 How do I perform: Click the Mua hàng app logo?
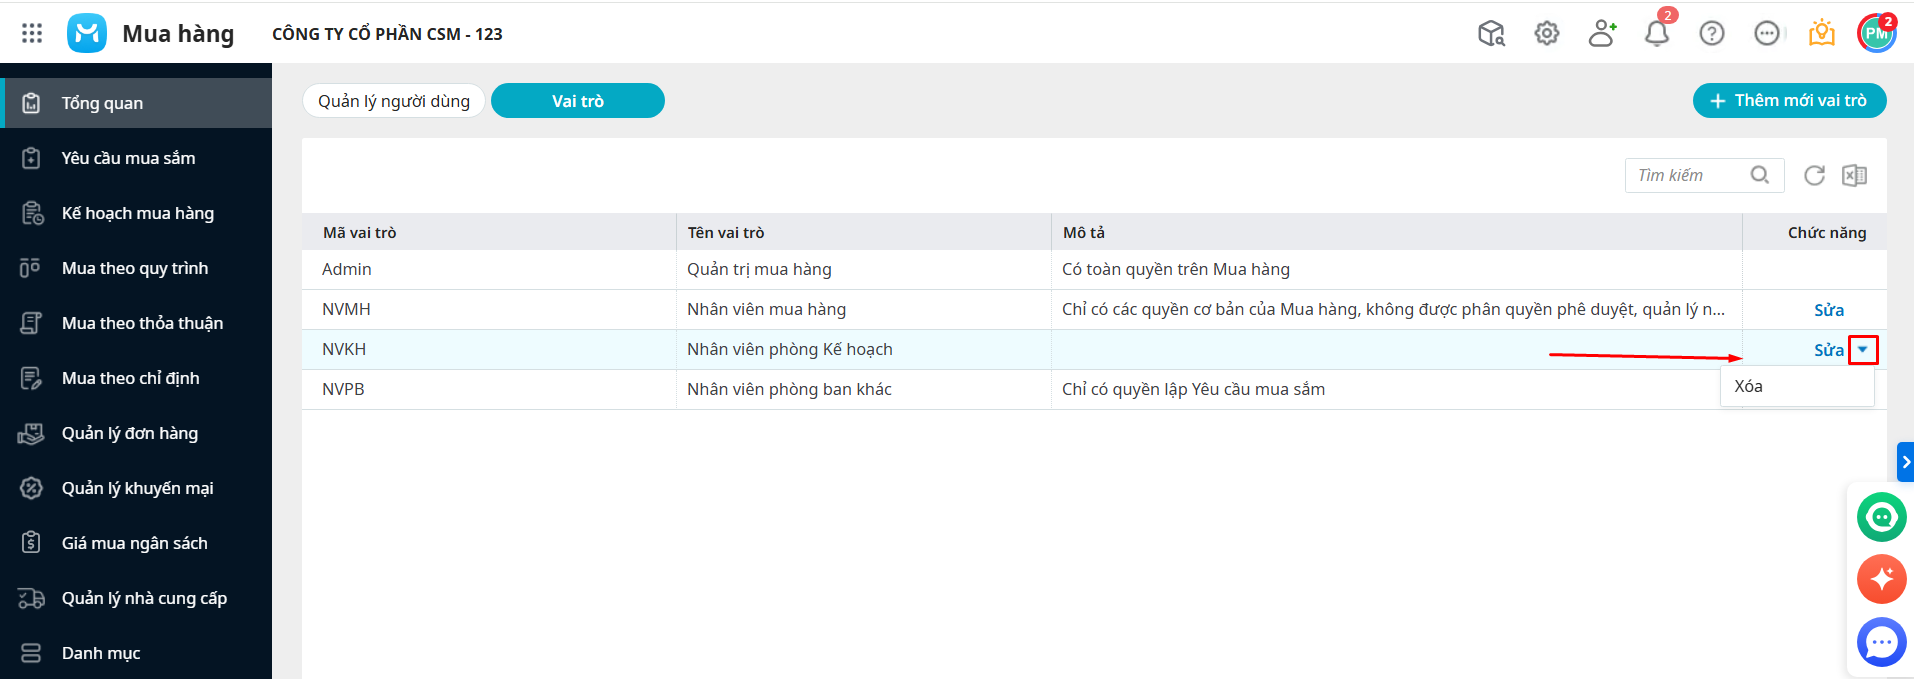click(x=87, y=33)
